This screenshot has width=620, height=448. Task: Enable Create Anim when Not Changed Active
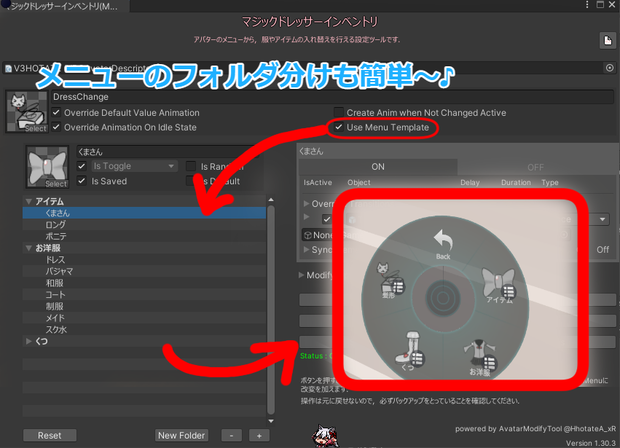[x=338, y=112]
